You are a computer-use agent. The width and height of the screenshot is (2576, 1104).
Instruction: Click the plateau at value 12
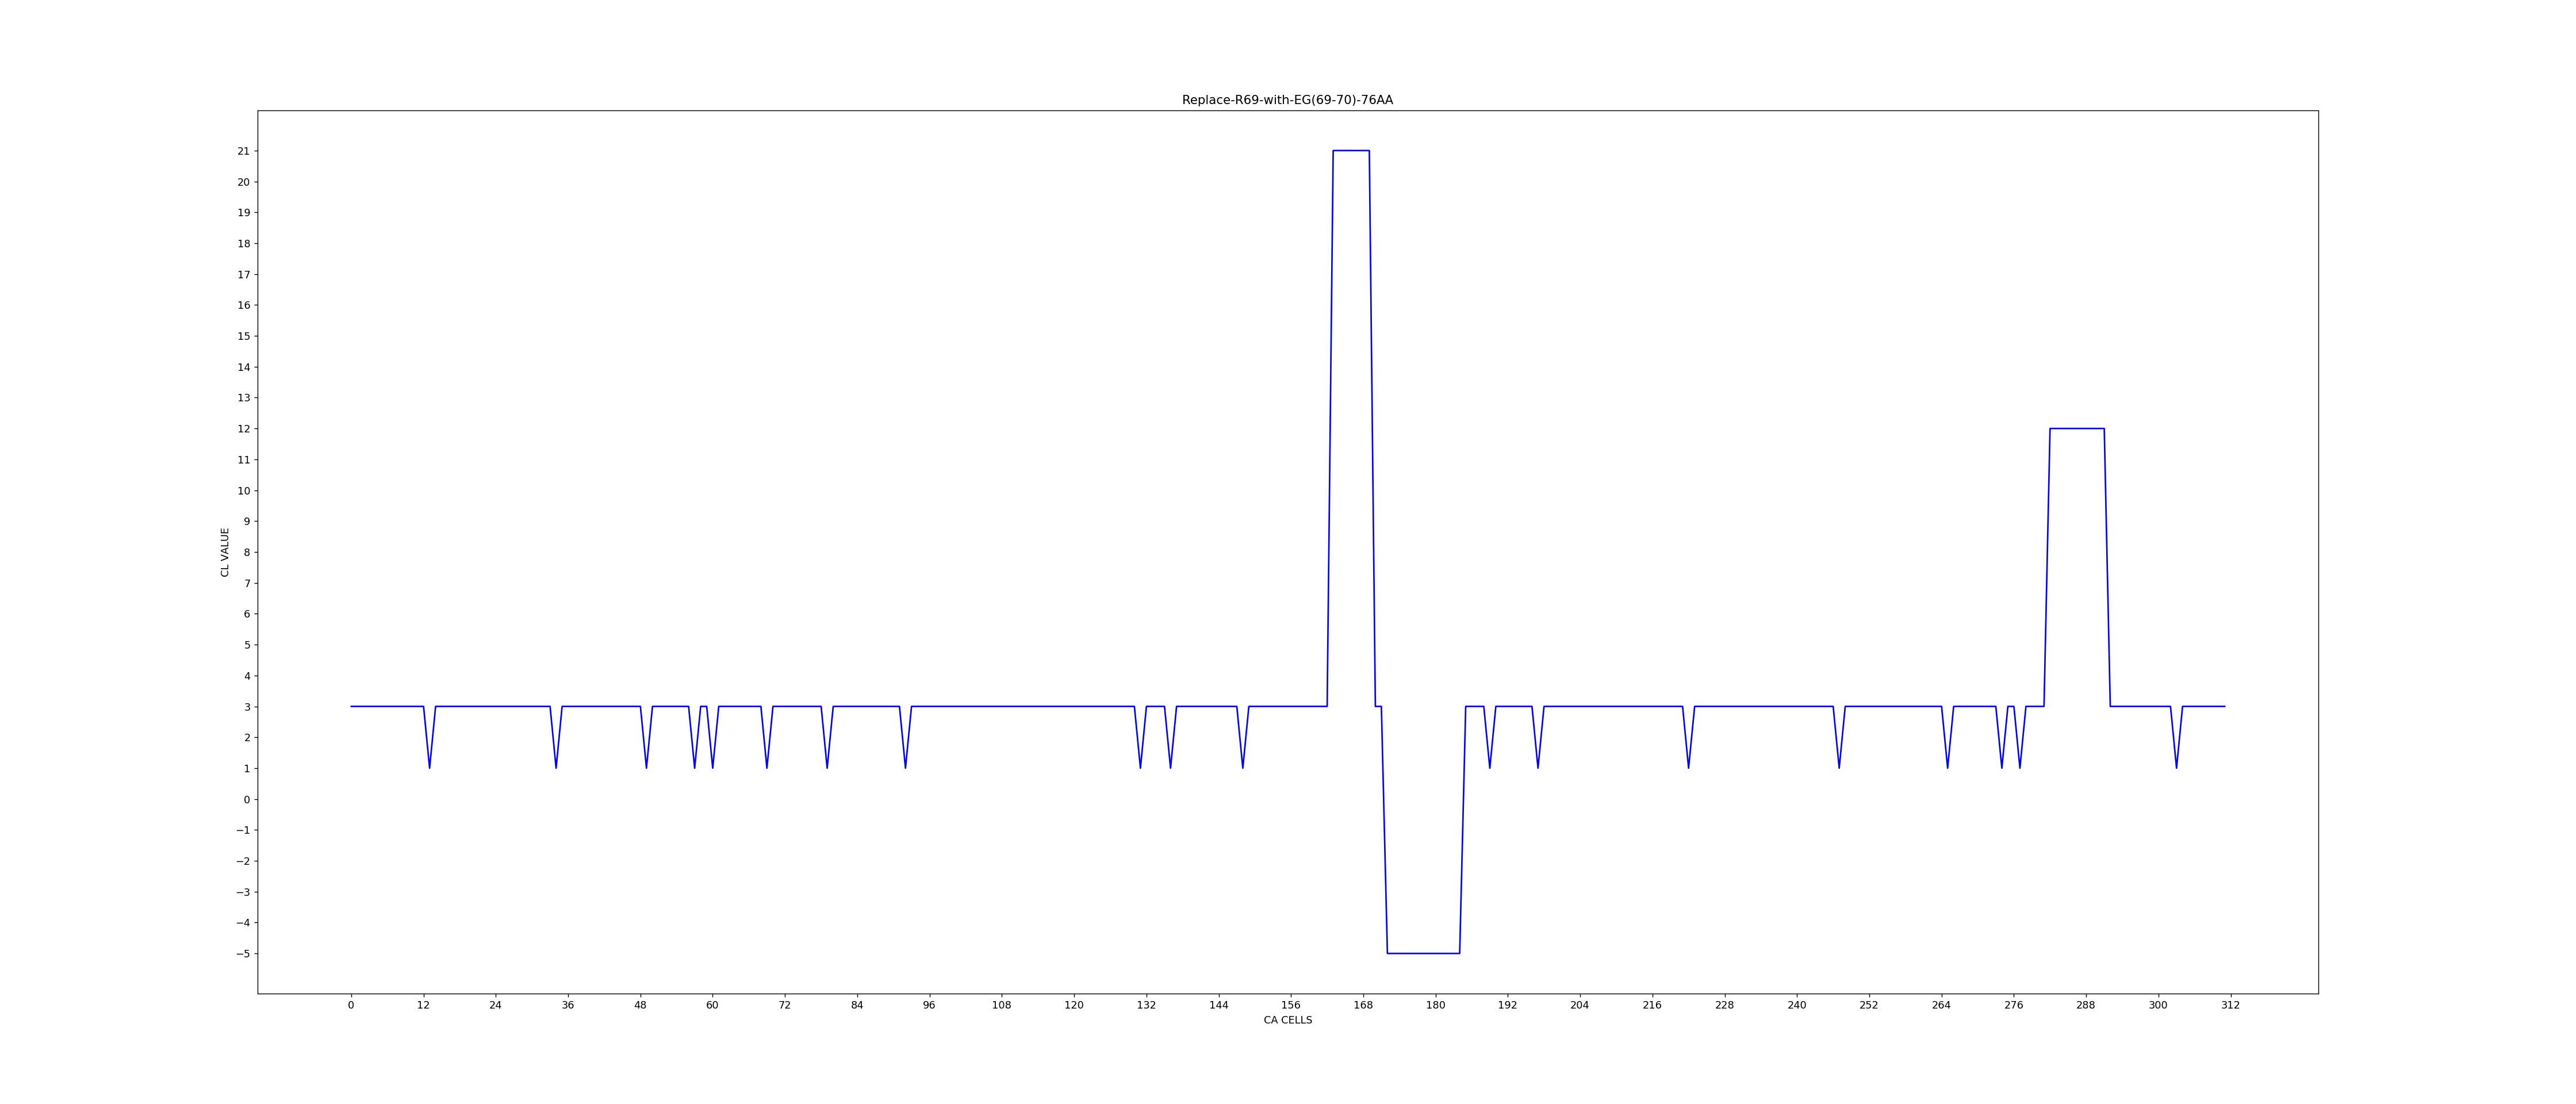[x=2077, y=429]
